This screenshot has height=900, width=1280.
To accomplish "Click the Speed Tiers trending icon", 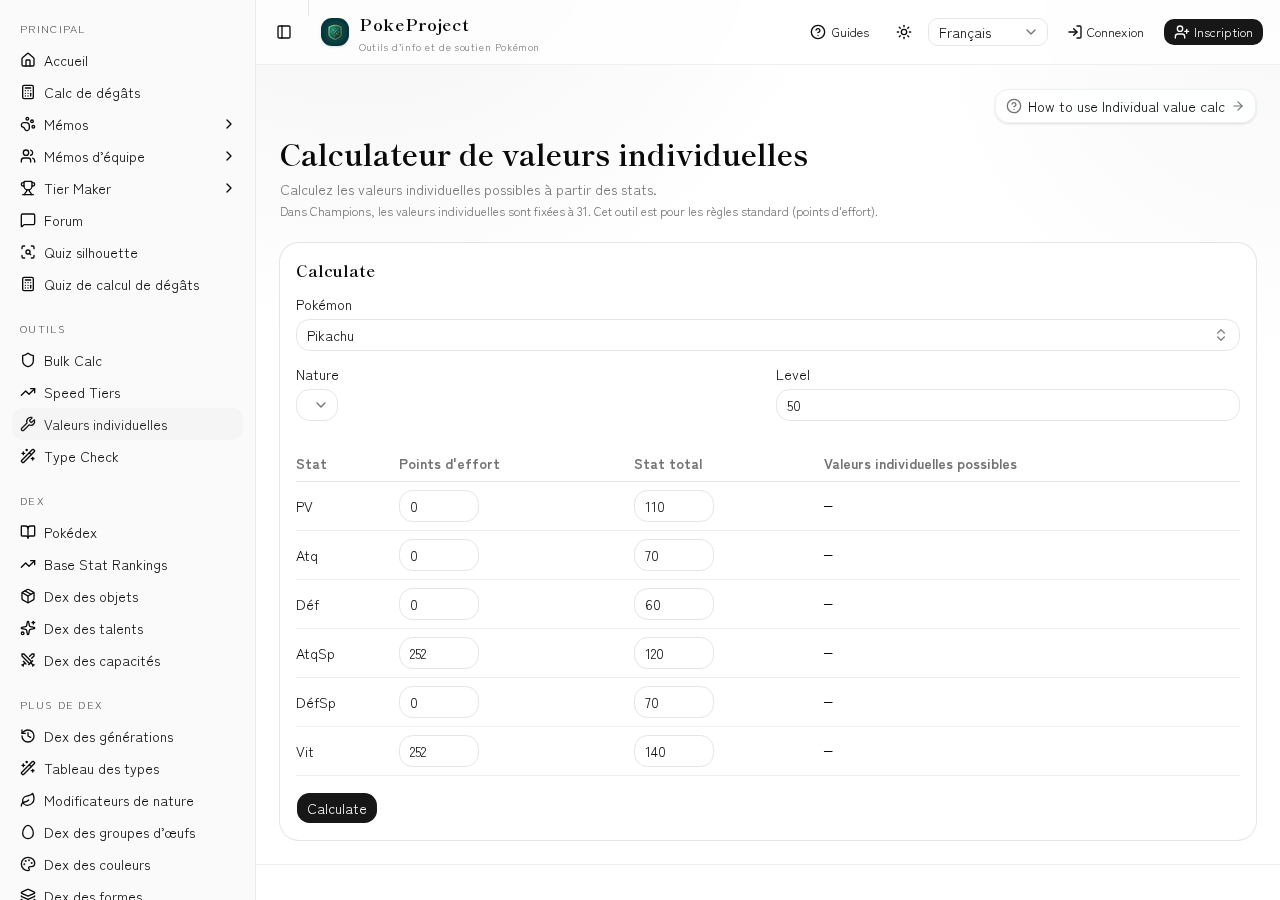I will click(x=28, y=393).
